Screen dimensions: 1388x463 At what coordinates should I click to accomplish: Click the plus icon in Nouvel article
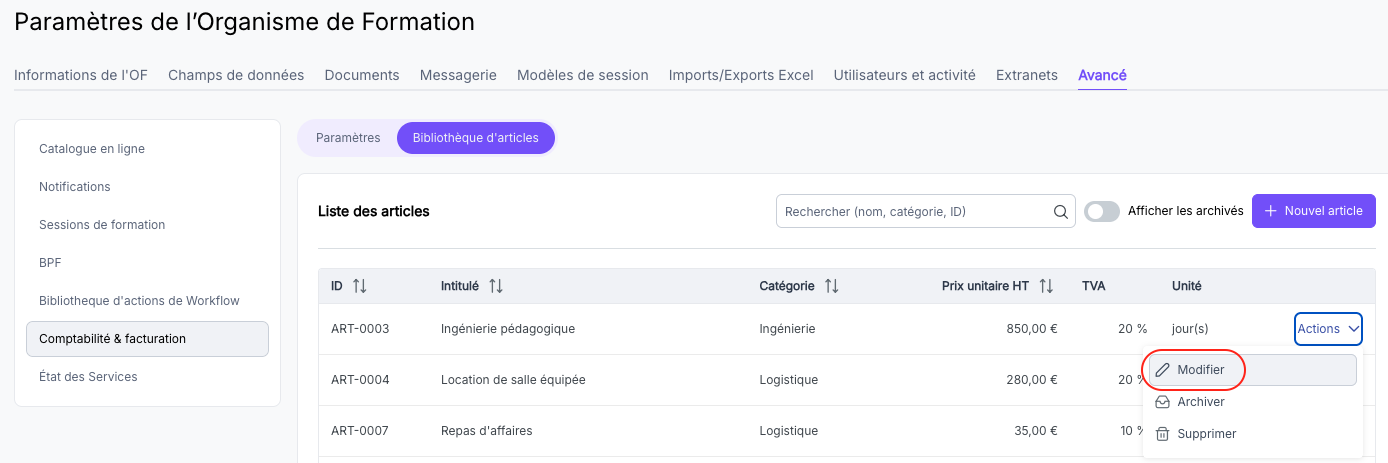click(1271, 211)
